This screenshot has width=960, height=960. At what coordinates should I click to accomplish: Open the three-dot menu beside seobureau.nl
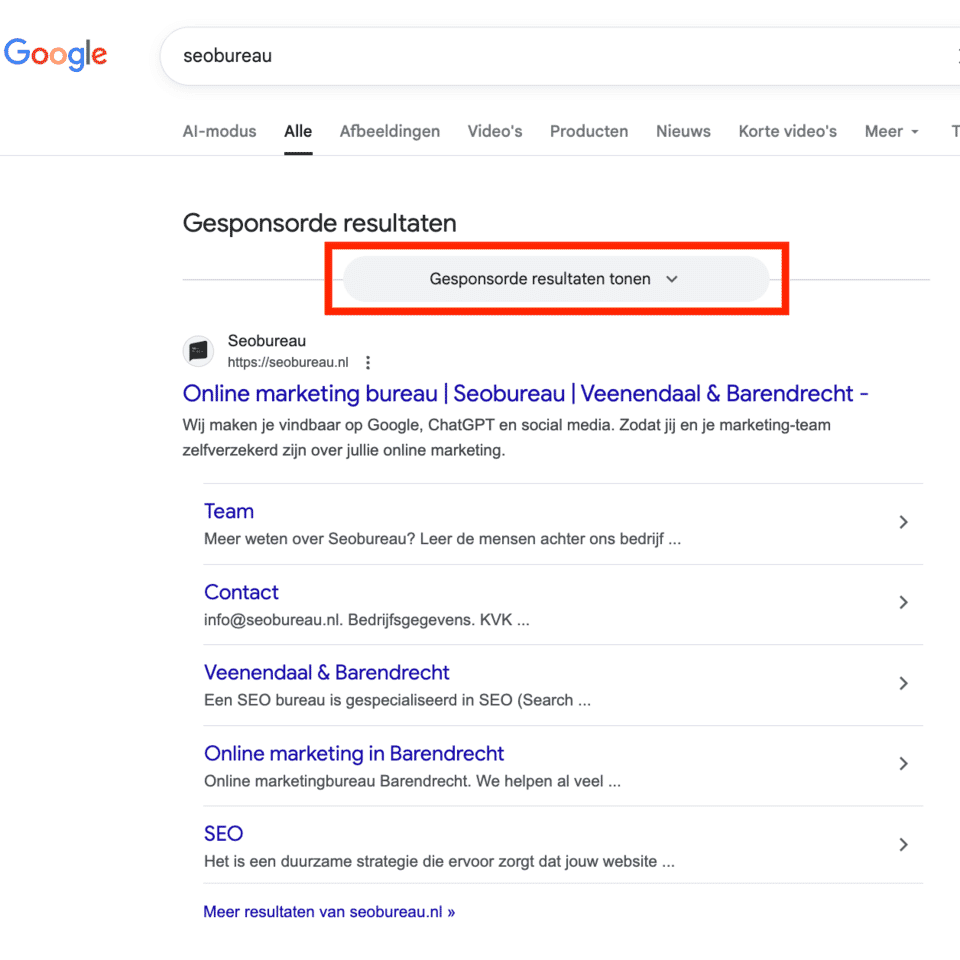[x=368, y=363]
